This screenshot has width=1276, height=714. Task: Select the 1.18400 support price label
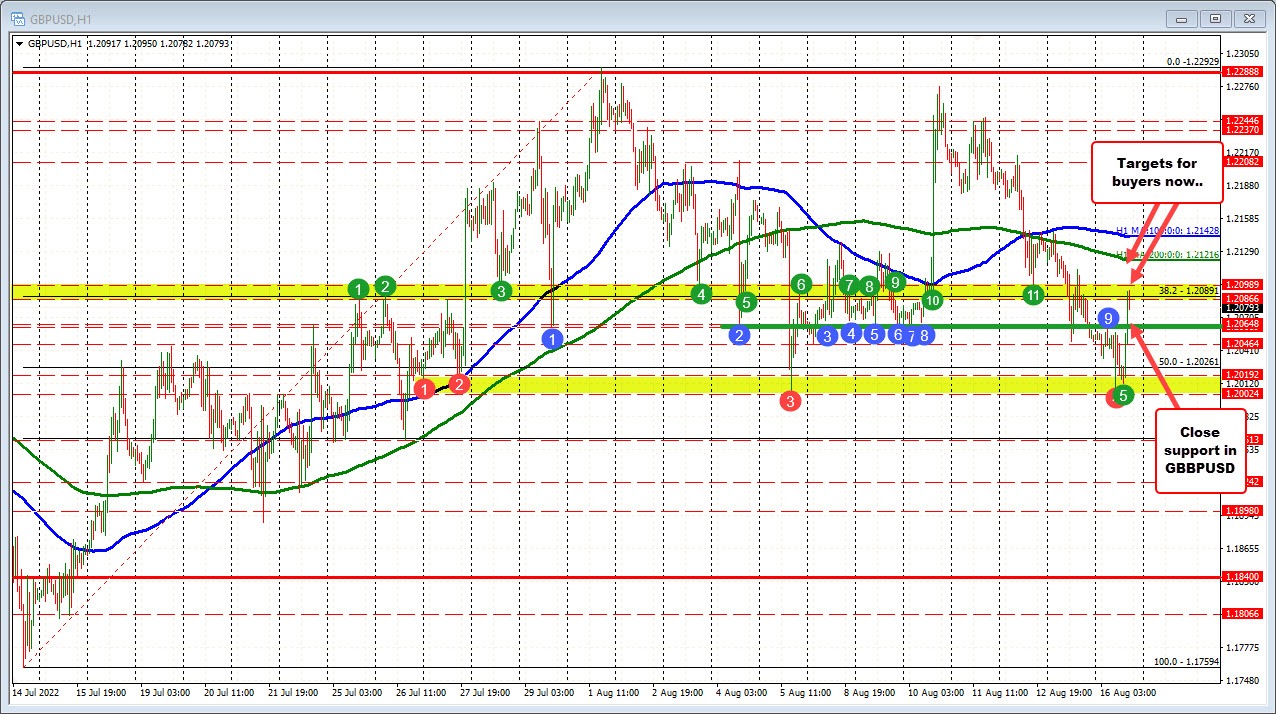[1244, 576]
